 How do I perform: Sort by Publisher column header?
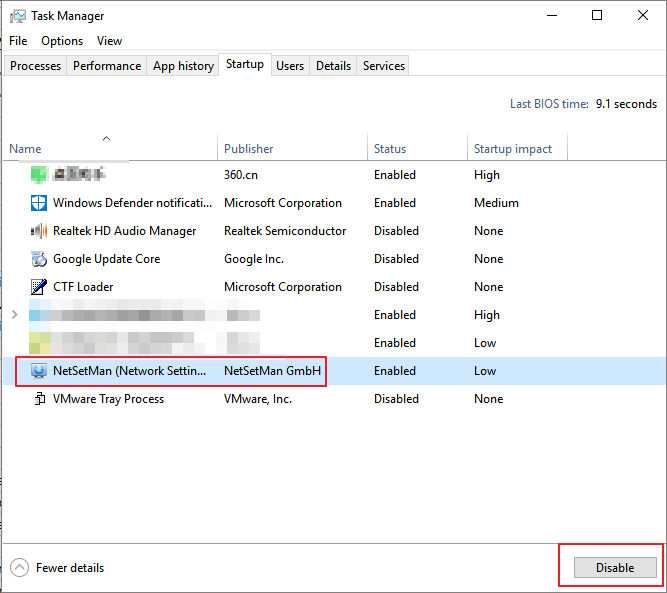tap(249, 149)
